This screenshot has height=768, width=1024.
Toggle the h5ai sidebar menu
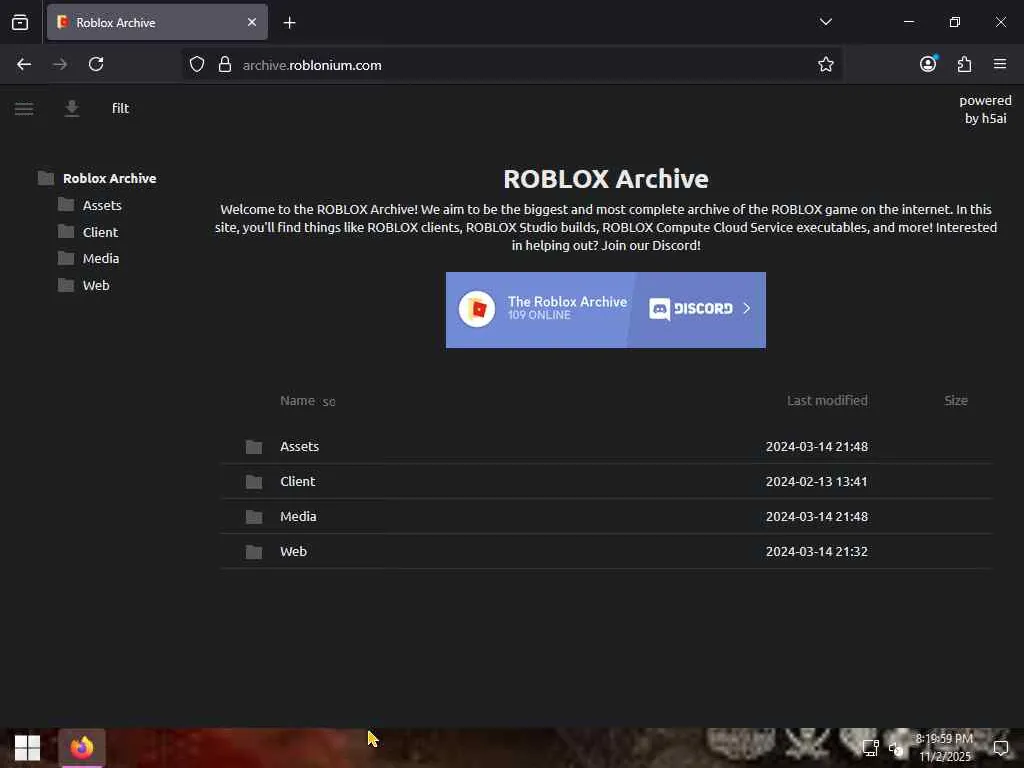tap(24, 108)
